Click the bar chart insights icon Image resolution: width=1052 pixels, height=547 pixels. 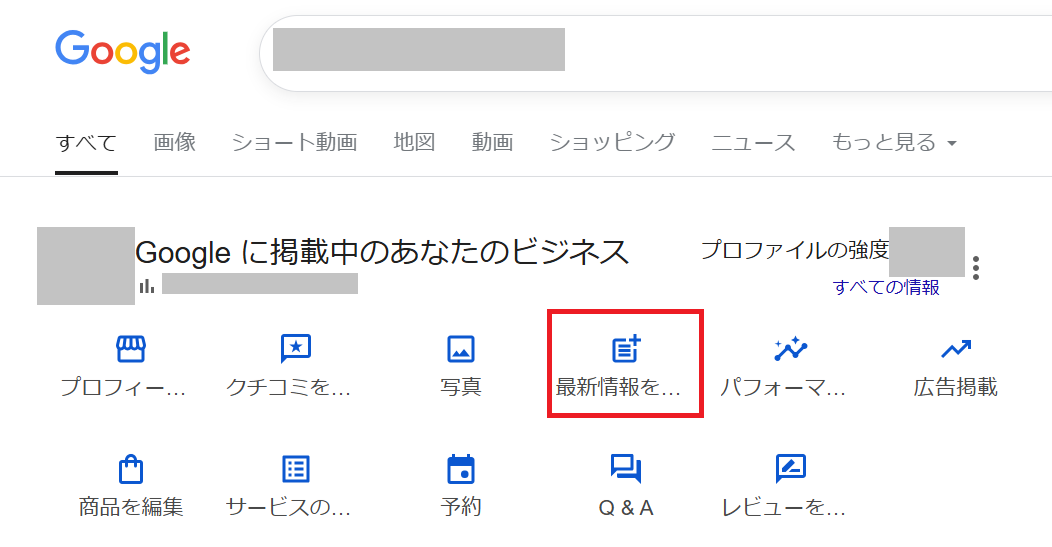(x=147, y=287)
